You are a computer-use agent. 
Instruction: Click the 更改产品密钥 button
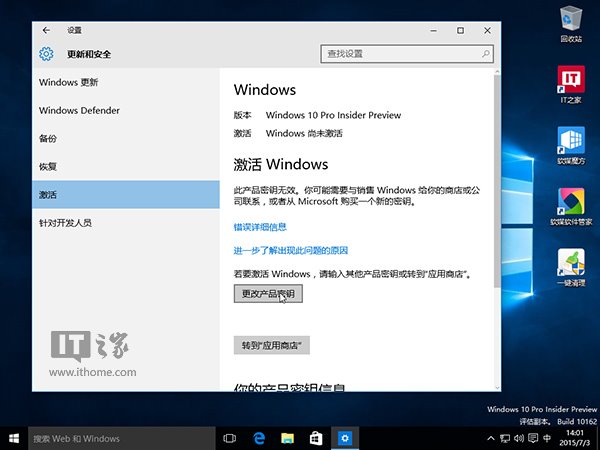pos(267,294)
